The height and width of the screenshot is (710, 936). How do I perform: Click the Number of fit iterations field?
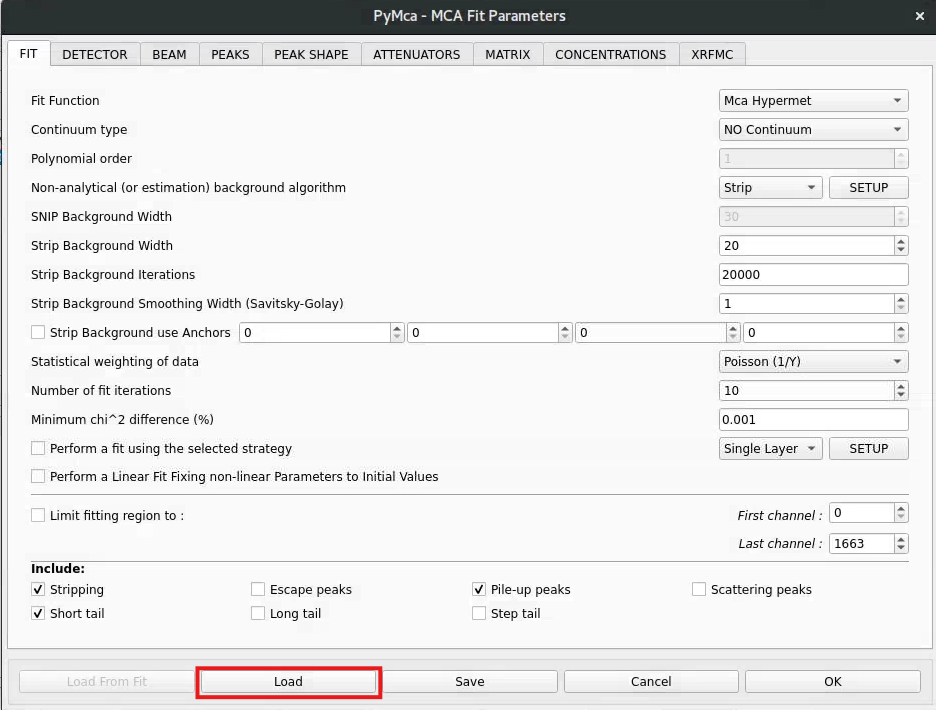806,391
